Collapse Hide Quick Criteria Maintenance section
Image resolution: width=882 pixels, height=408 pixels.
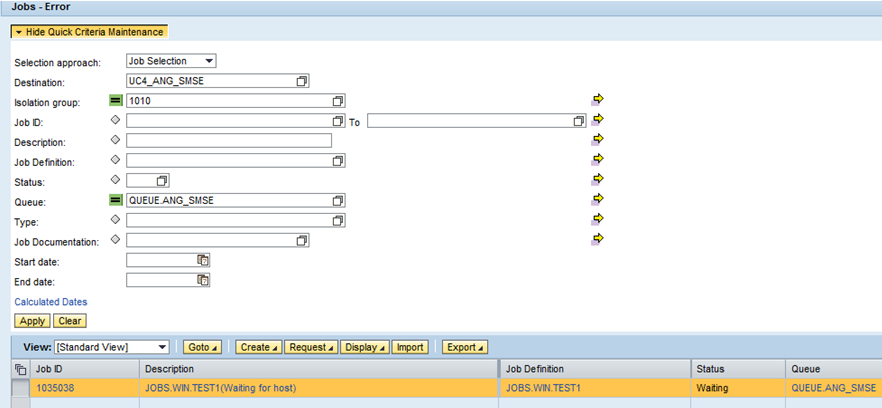pyautogui.click(x=89, y=32)
